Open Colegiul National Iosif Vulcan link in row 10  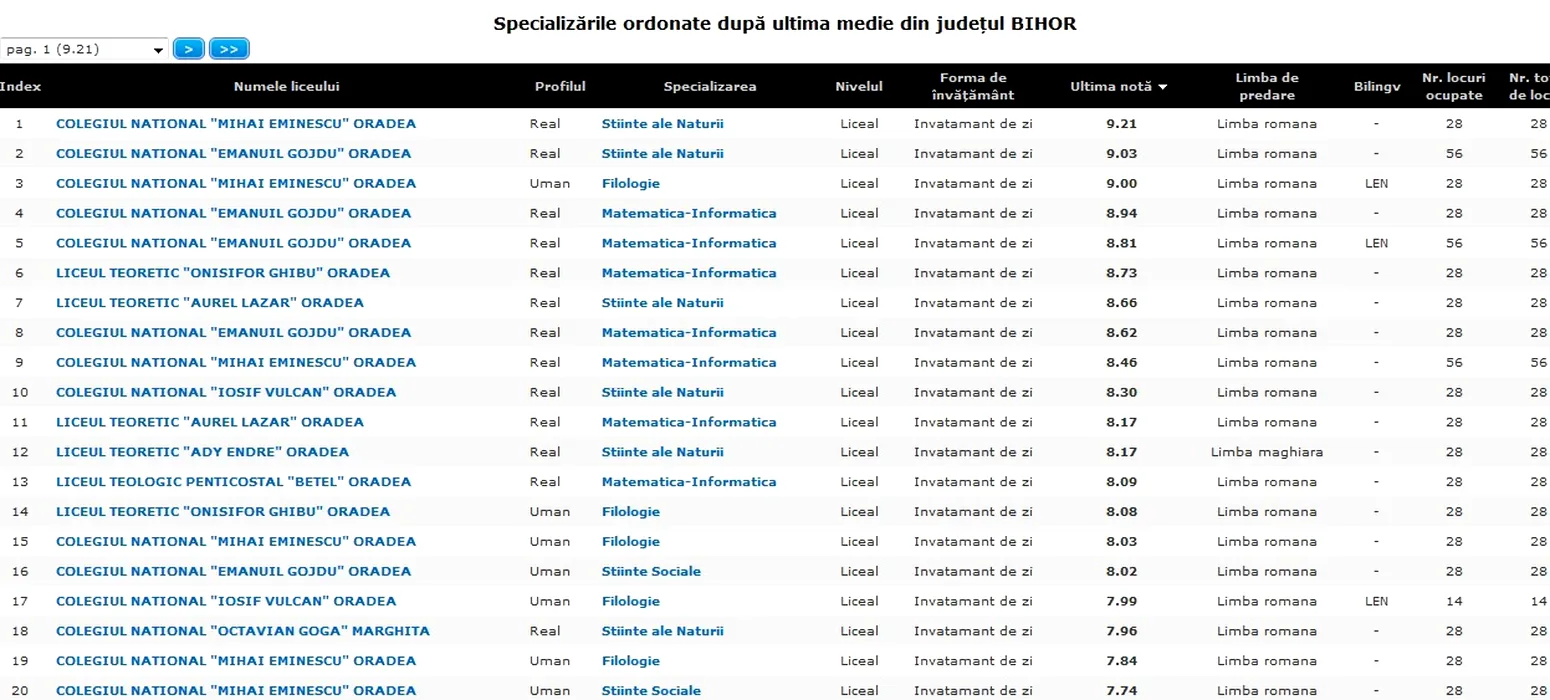click(x=226, y=392)
